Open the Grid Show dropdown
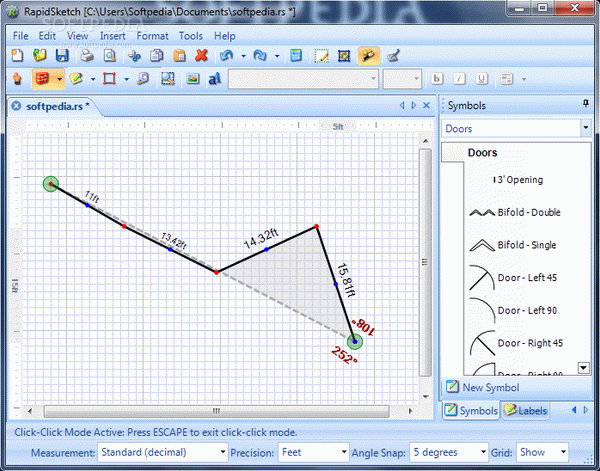Viewport: 600px width, 471px height. coord(542,453)
